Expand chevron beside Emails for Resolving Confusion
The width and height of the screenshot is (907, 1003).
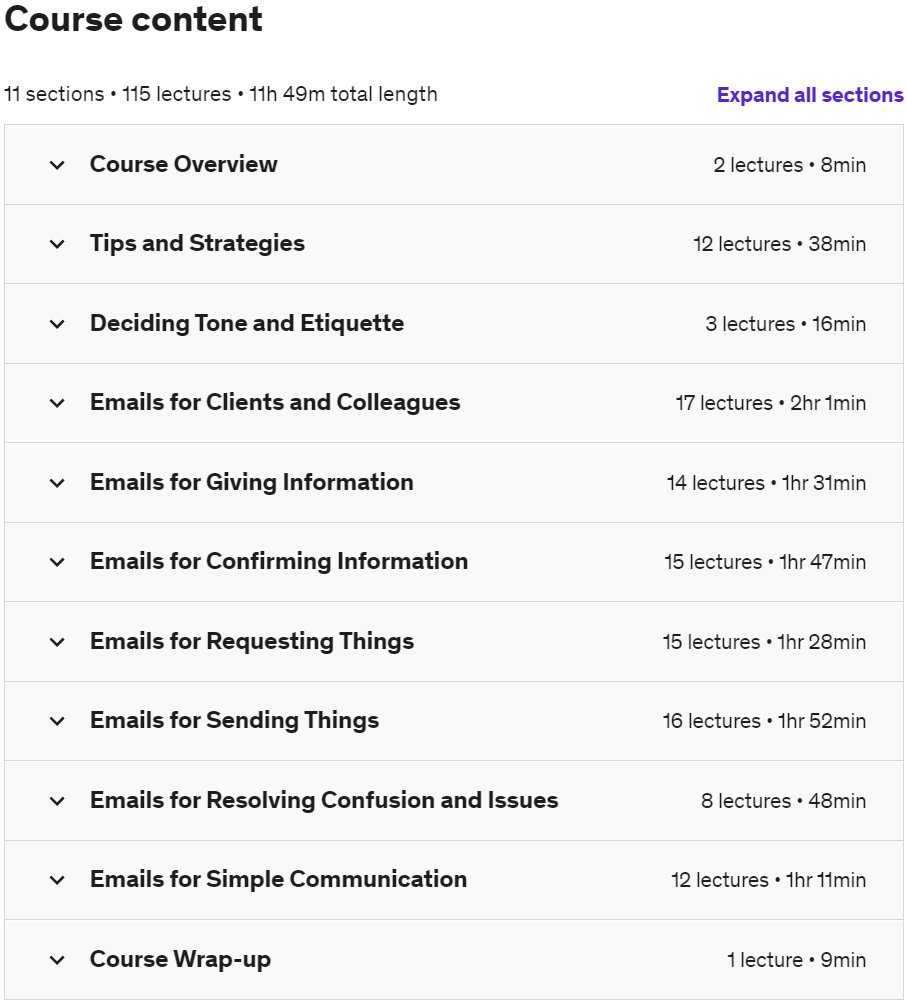pos(57,801)
